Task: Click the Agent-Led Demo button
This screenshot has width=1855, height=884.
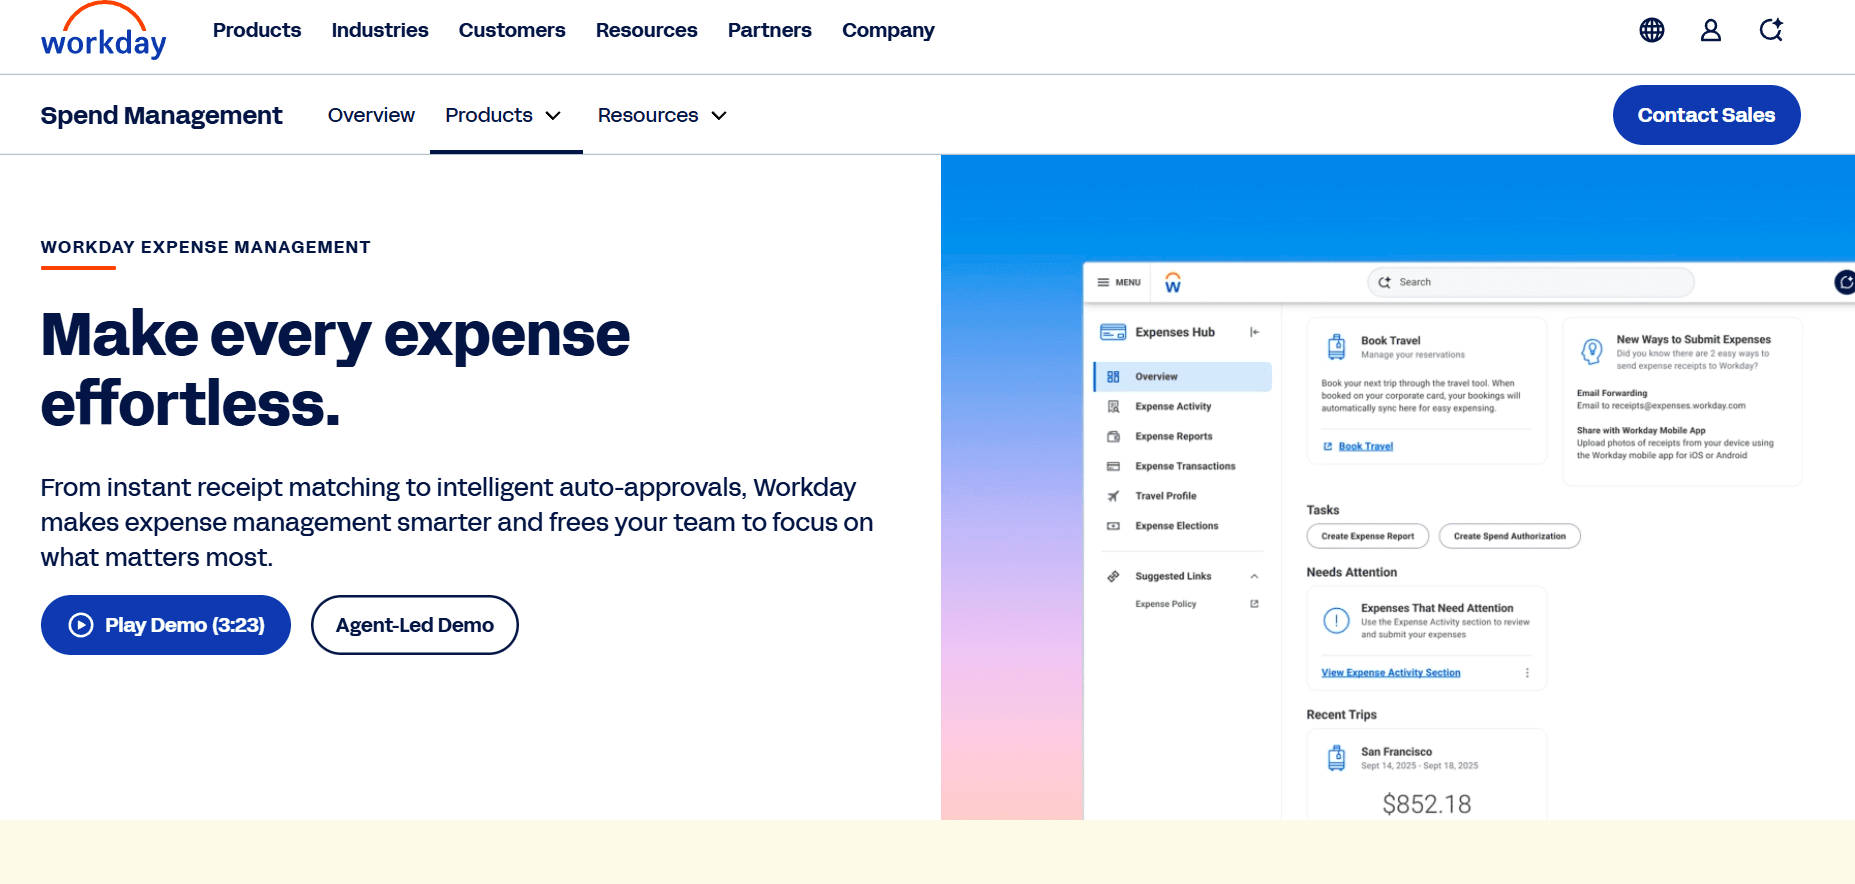Action: [x=415, y=625]
